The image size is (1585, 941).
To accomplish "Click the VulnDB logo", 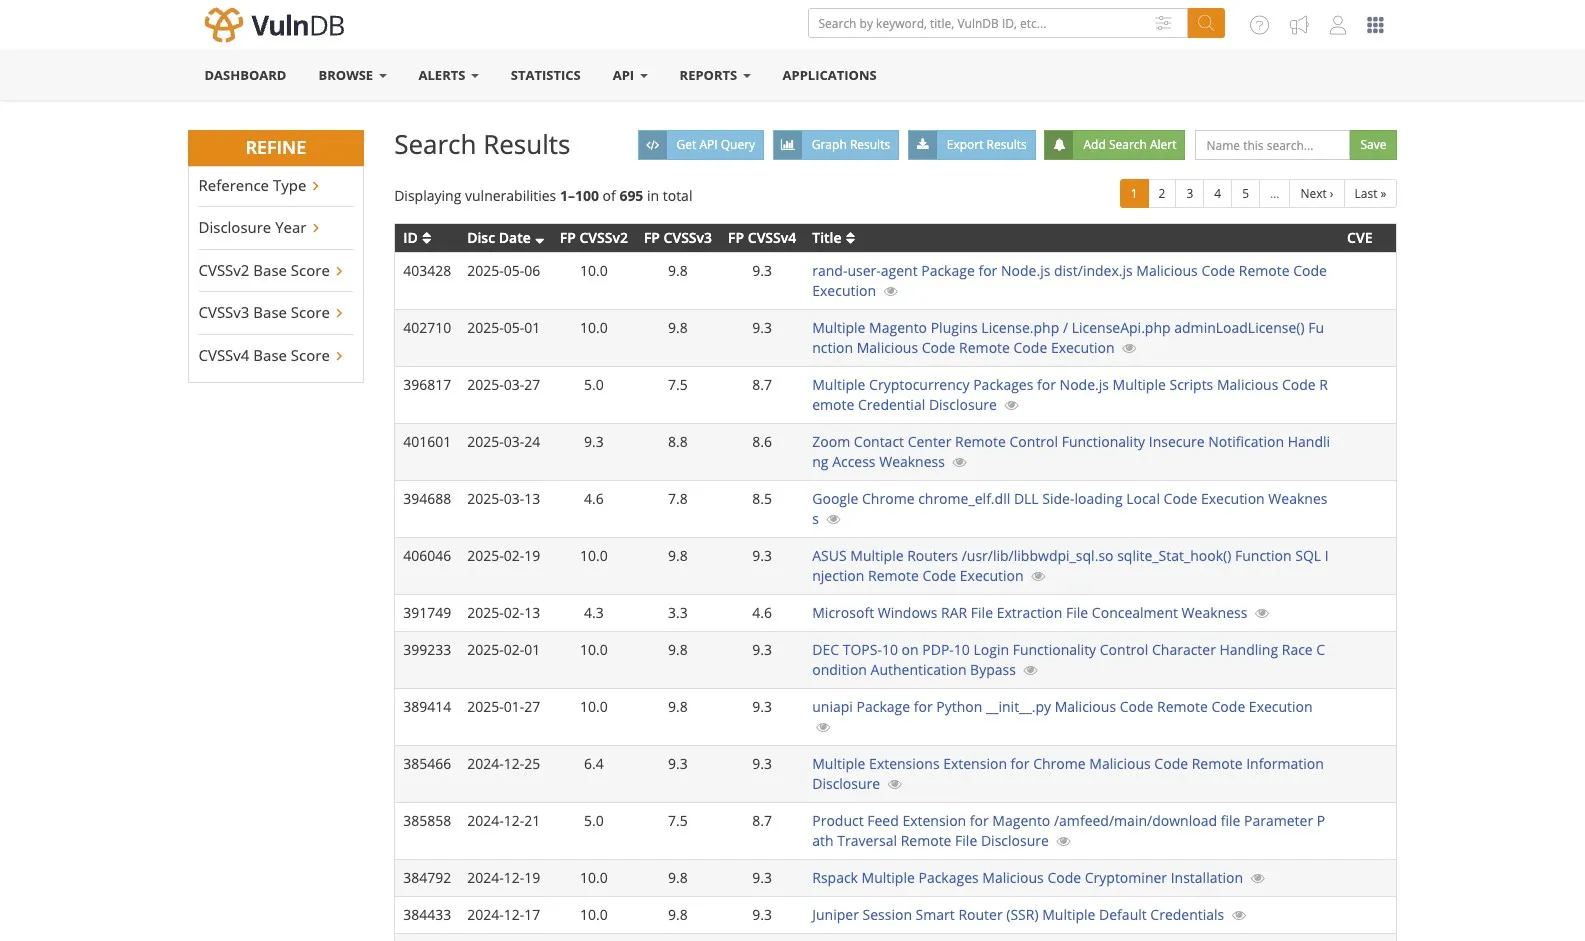I will pyautogui.click(x=275, y=24).
